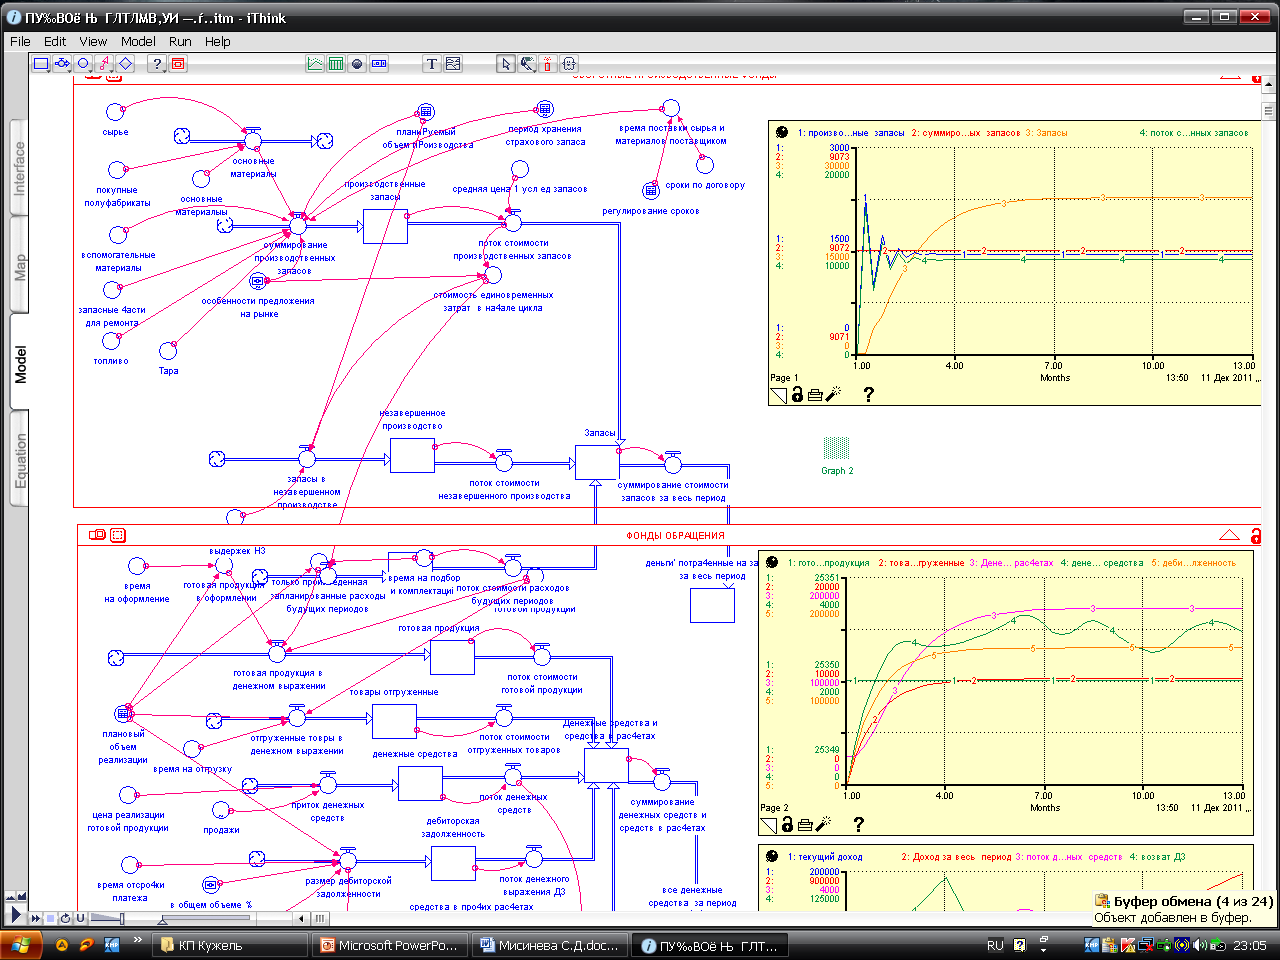Image resolution: width=1280 pixels, height=960 pixels.
Task: Click the RU language indicator
Action: [995, 945]
